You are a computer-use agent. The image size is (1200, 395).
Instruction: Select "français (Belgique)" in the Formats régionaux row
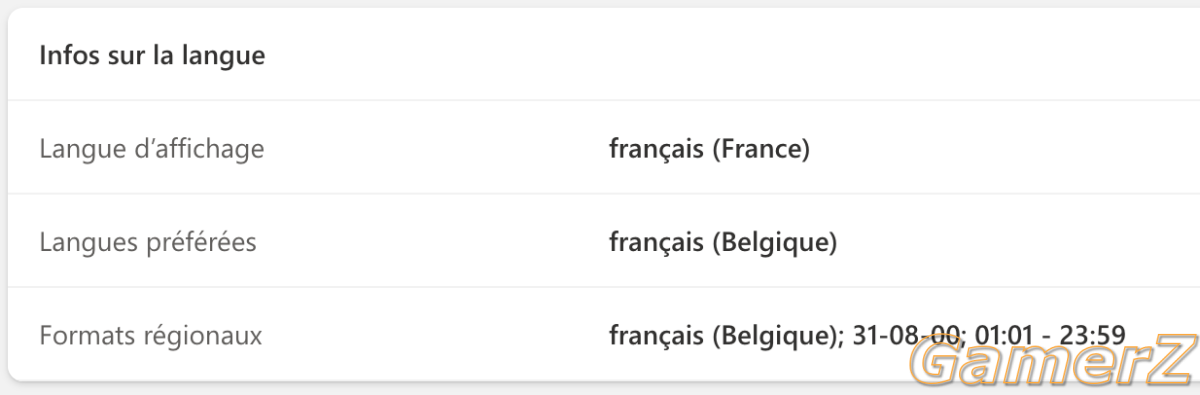(x=724, y=336)
